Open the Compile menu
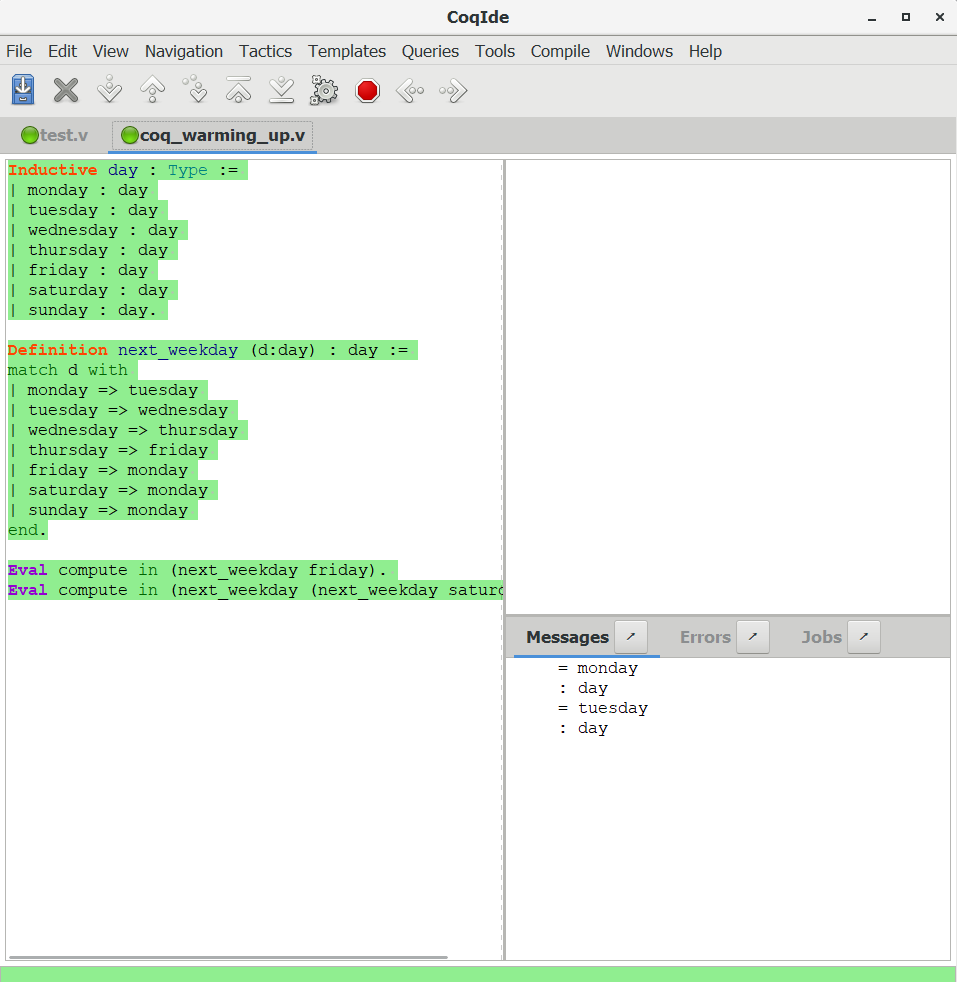Viewport: 957px width, 982px height. [561, 51]
